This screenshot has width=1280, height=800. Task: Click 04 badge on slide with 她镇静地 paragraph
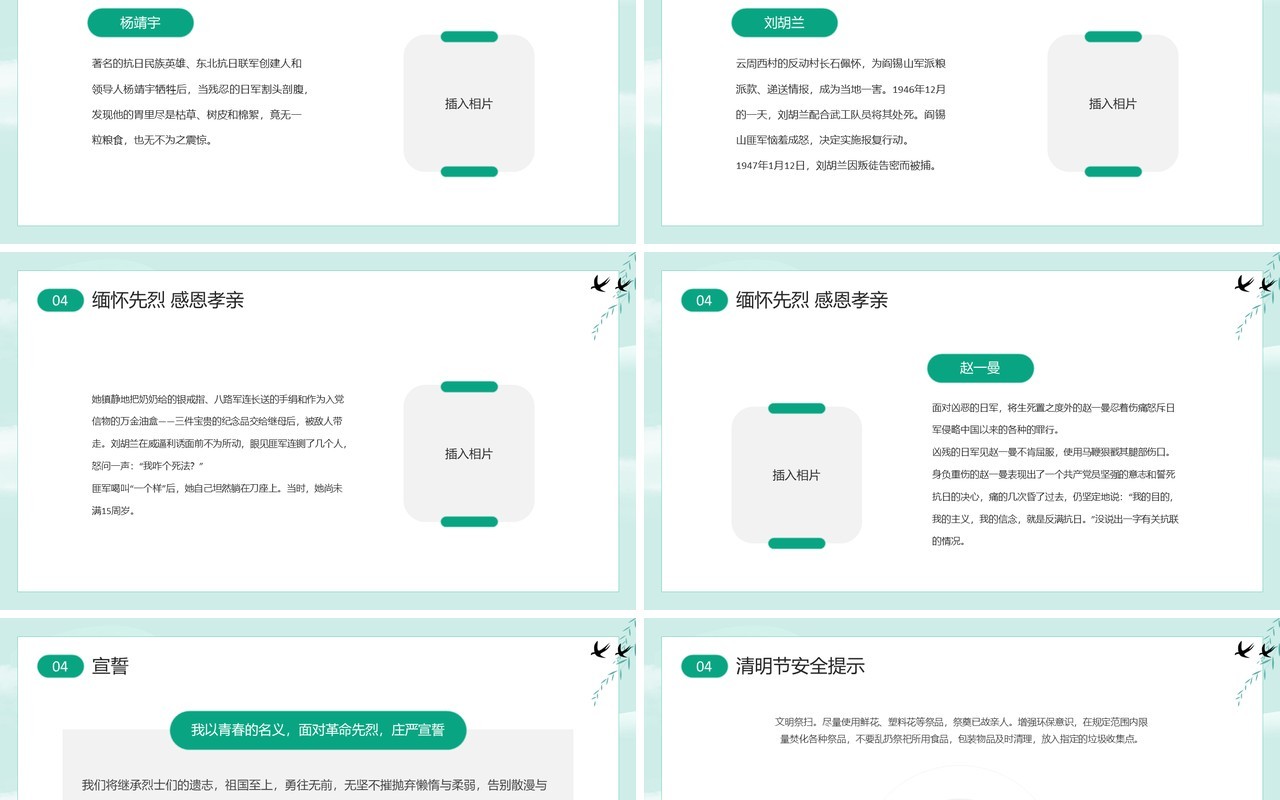[x=60, y=300]
